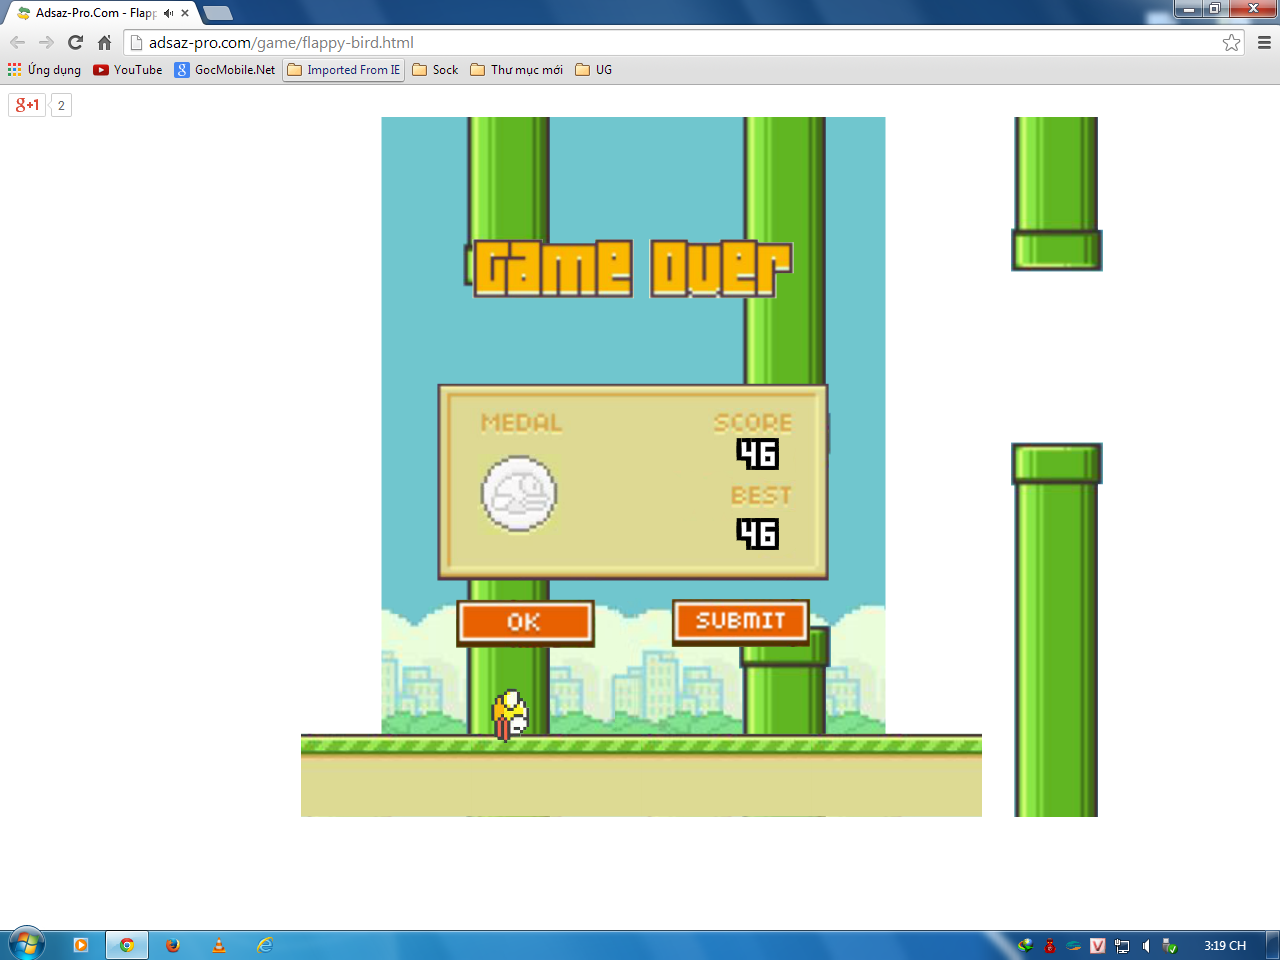Click the red figure tray icon

[1050, 945]
